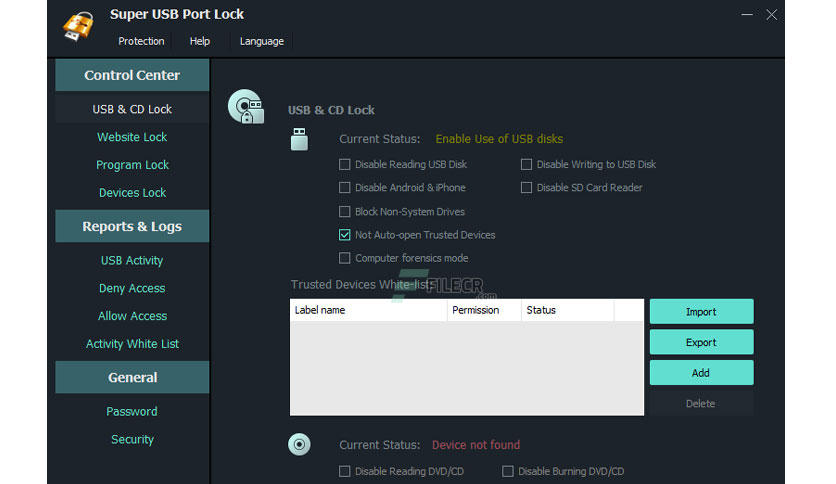
Task: Sort list by Label name column header
Action: (x=368, y=310)
